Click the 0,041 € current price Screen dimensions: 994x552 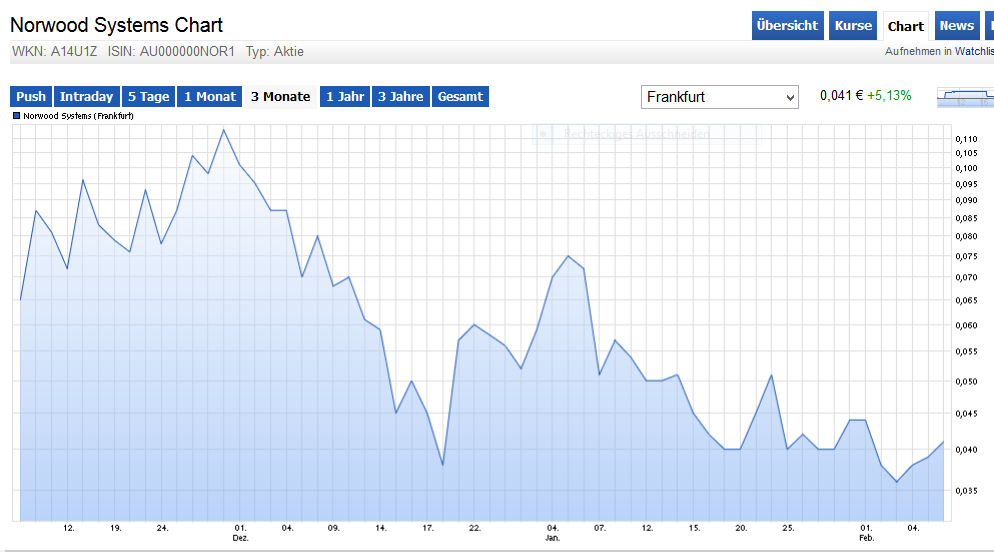pyautogui.click(x=840, y=96)
